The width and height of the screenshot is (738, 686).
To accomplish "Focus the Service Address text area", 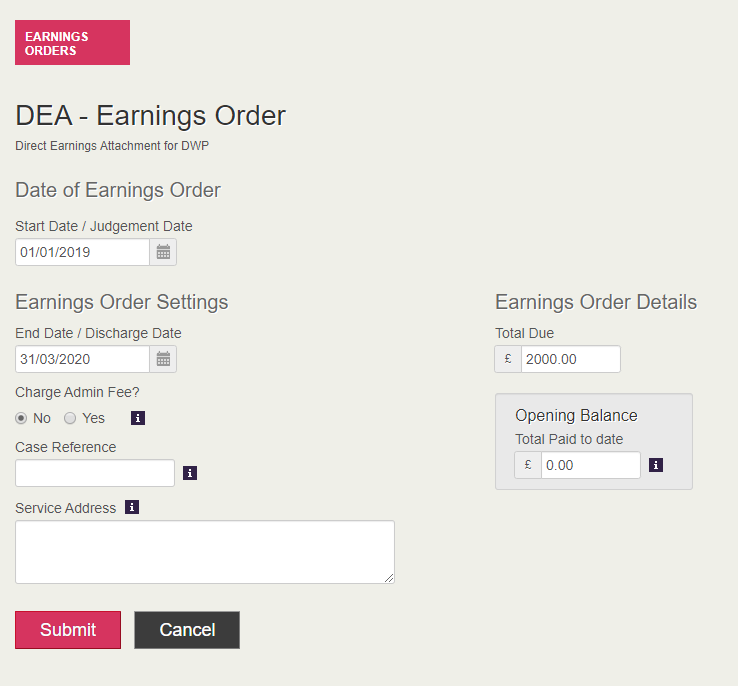I will click(x=204, y=551).
